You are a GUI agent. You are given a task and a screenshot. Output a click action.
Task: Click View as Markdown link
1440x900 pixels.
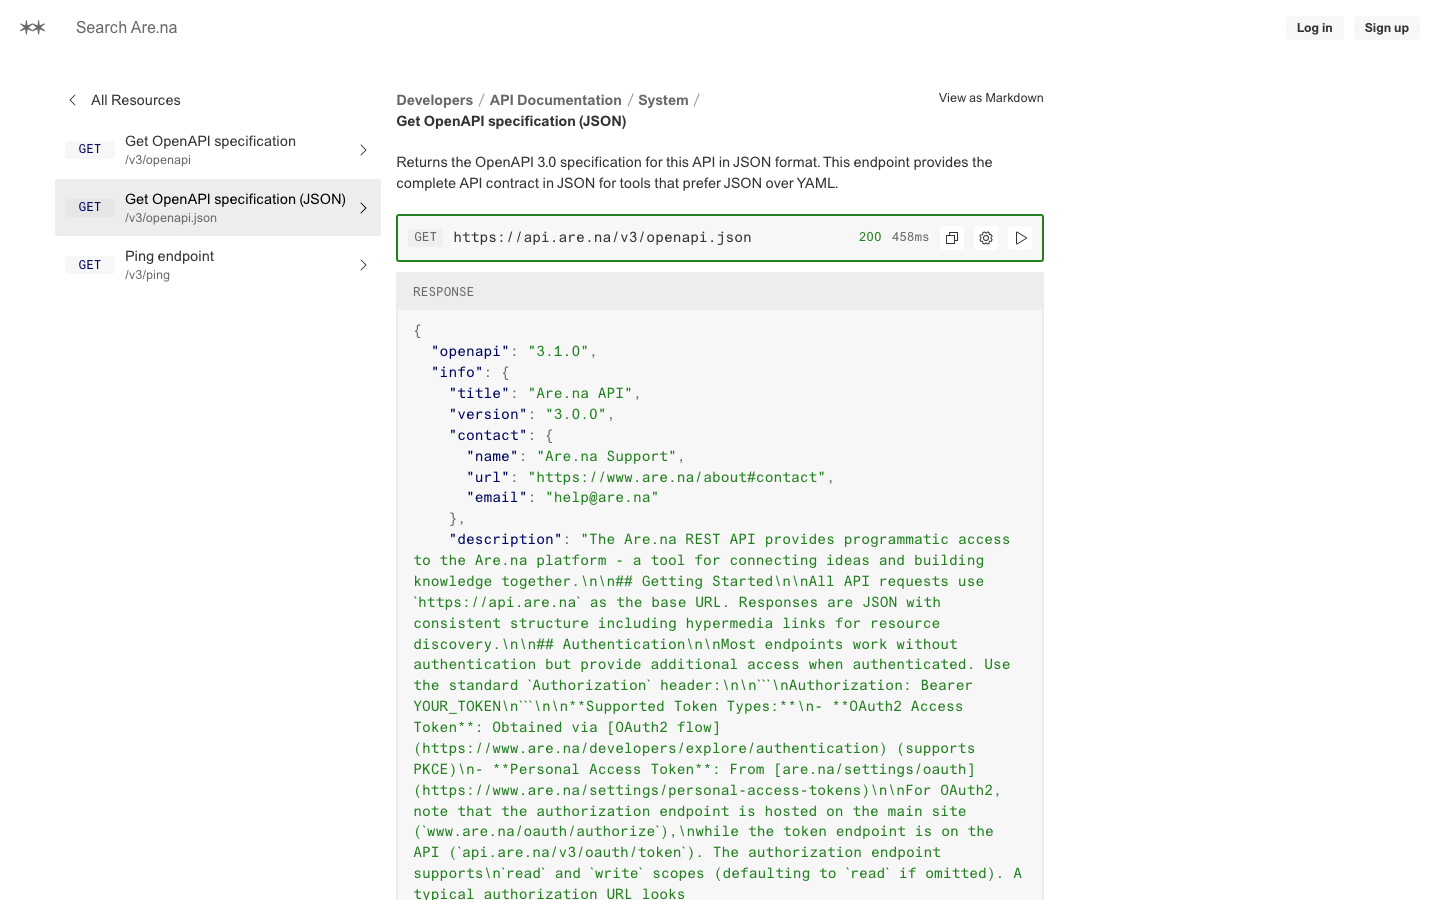(991, 98)
